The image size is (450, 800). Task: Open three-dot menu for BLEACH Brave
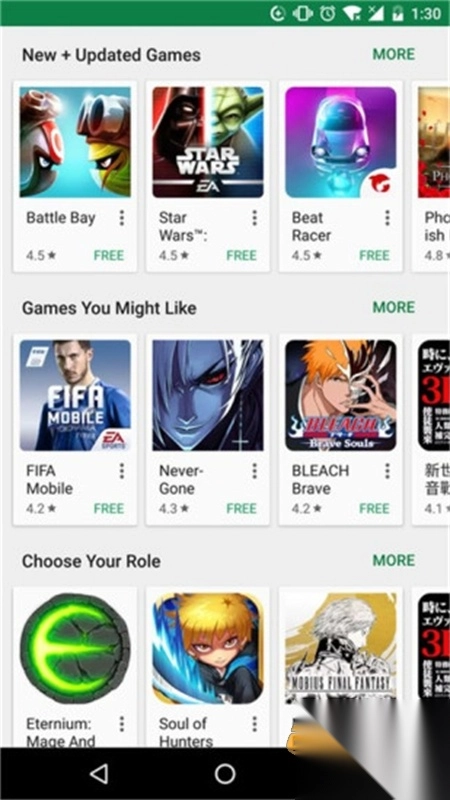(x=387, y=471)
